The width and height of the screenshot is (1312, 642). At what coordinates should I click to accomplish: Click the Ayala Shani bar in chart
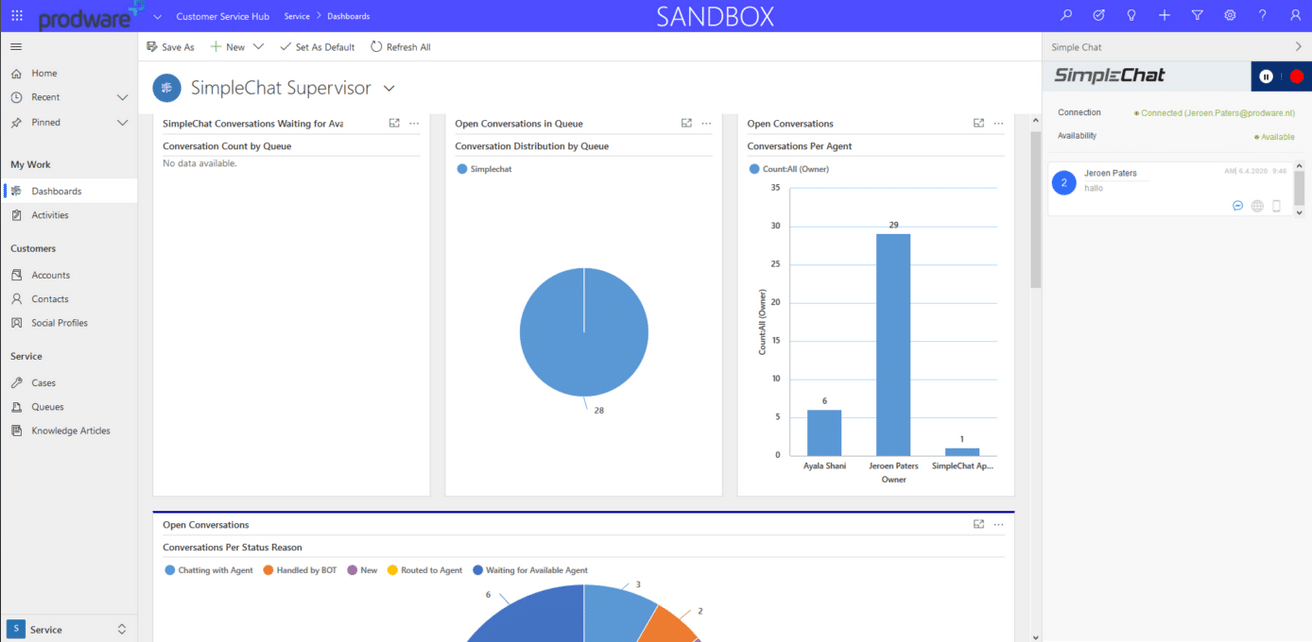[824, 433]
